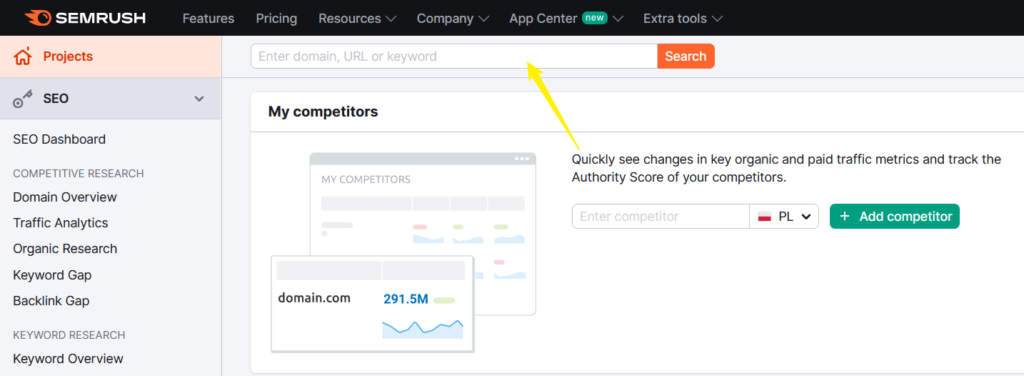Screen dimensions: 1024x376
Task: Expand the App Center menu
Action: coord(566,18)
